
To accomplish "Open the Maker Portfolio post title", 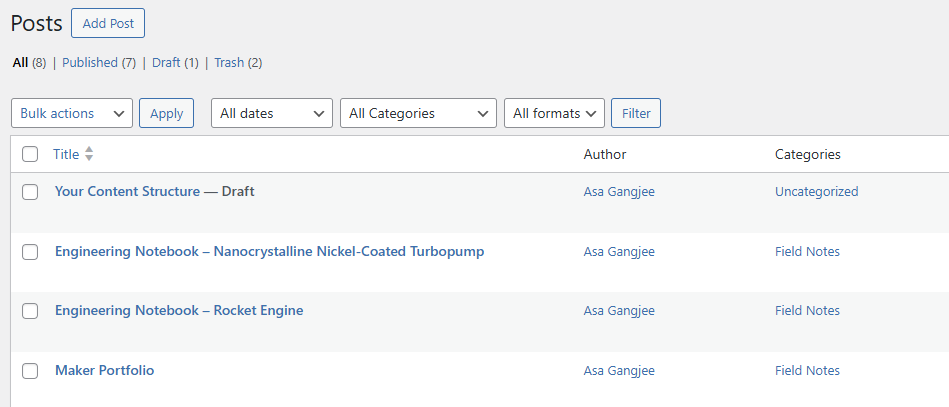I will click(105, 370).
